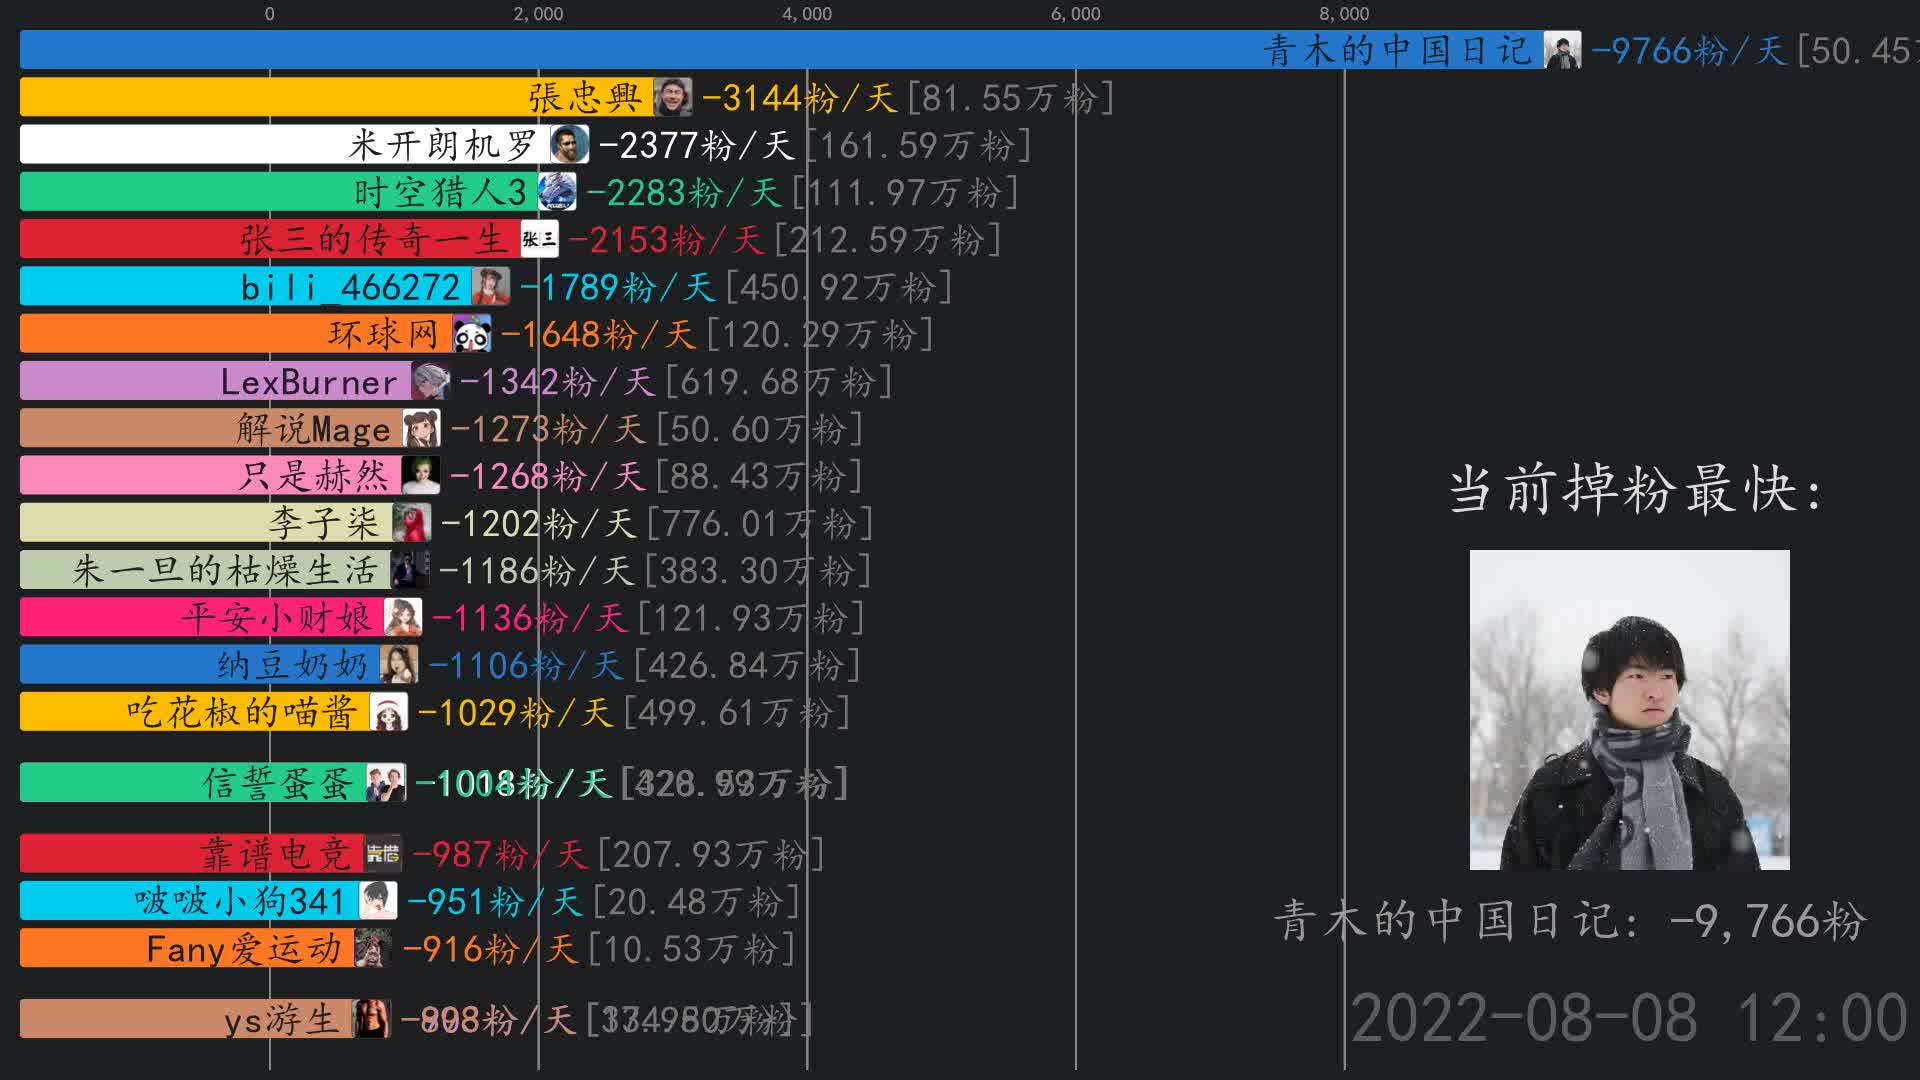Click LexBurner avatar icon
Viewport: 1920px width, 1080px height.
pyautogui.click(x=431, y=381)
